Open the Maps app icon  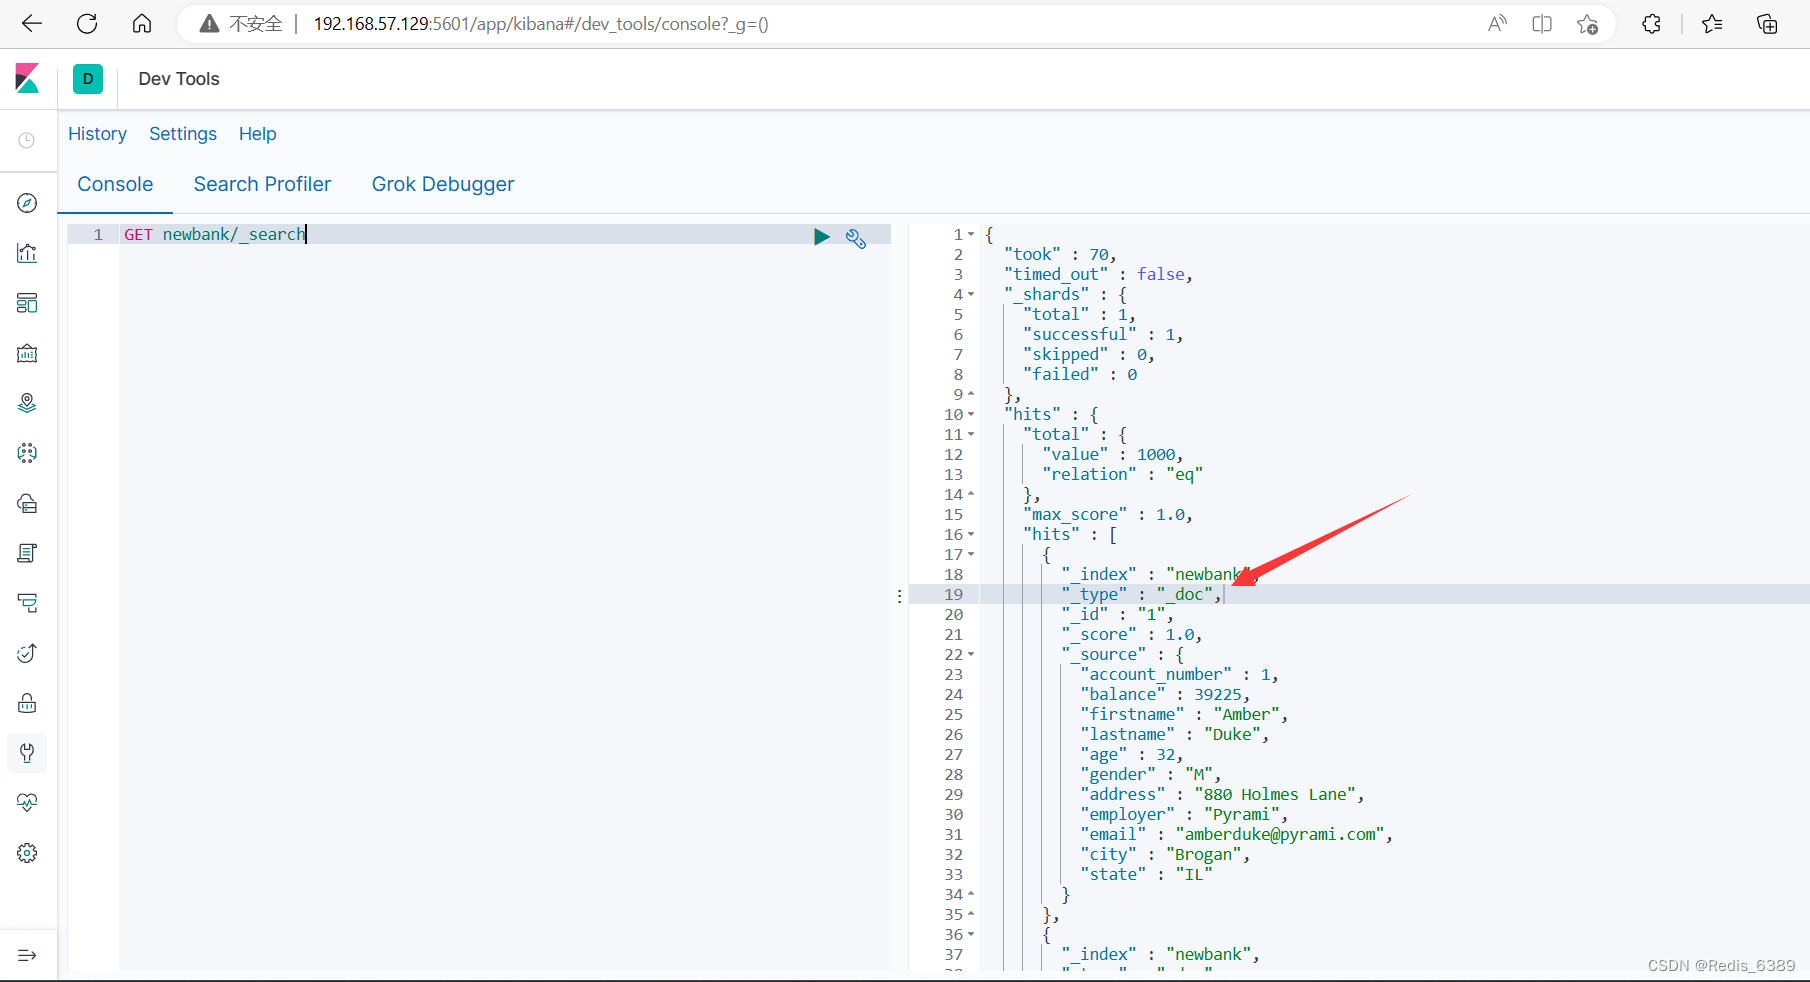click(x=27, y=403)
